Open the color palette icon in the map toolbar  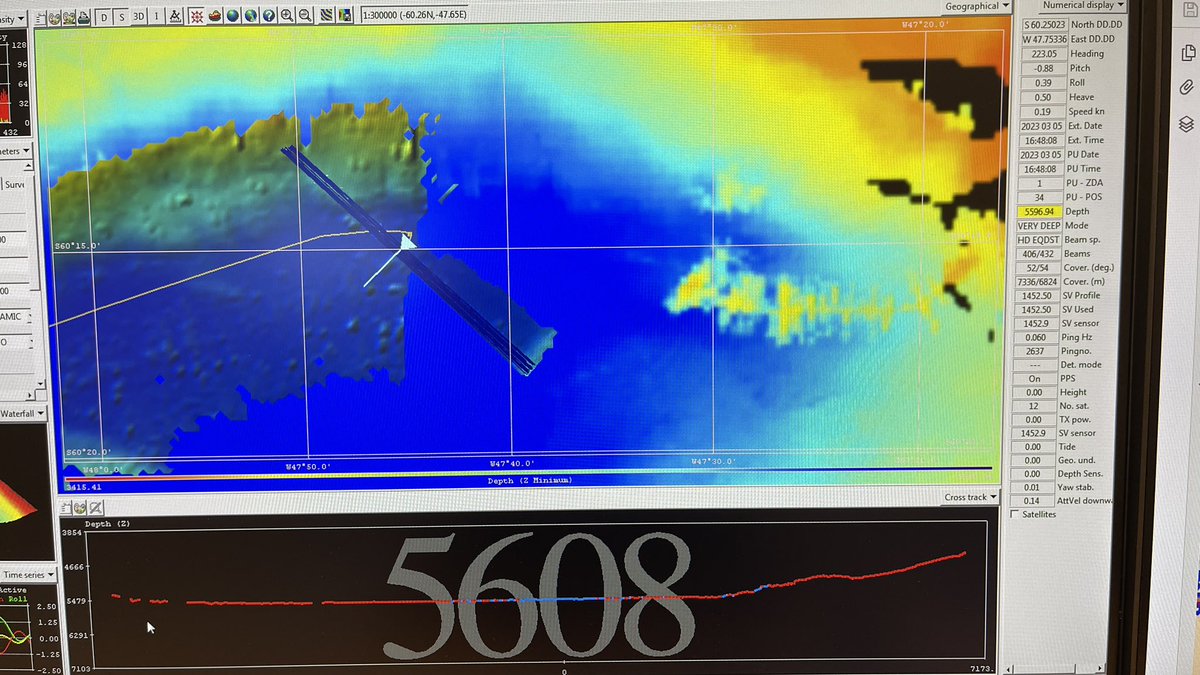point(54,17)
